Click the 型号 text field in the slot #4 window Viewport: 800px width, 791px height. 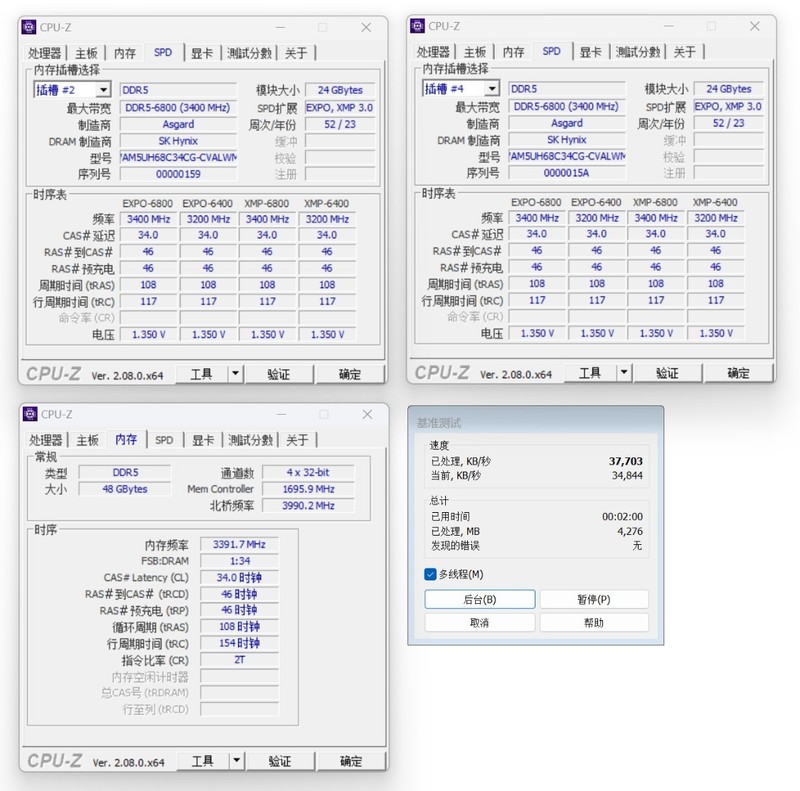567,157
